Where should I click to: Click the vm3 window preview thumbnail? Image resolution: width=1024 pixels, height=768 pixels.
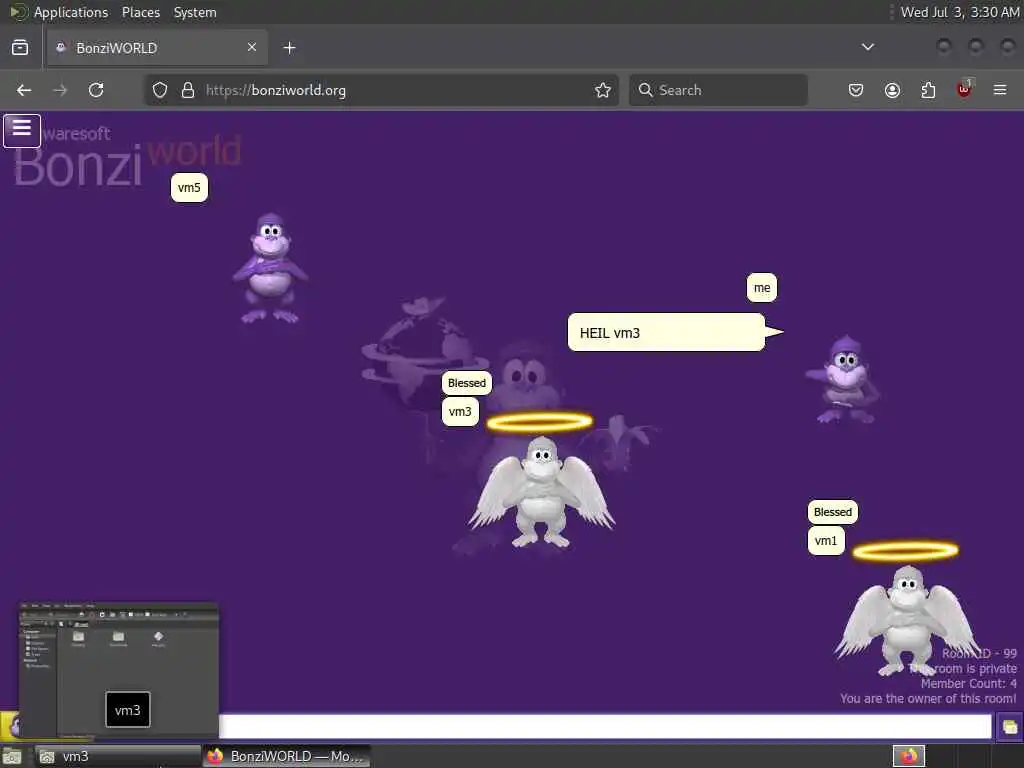coord(118,670)
